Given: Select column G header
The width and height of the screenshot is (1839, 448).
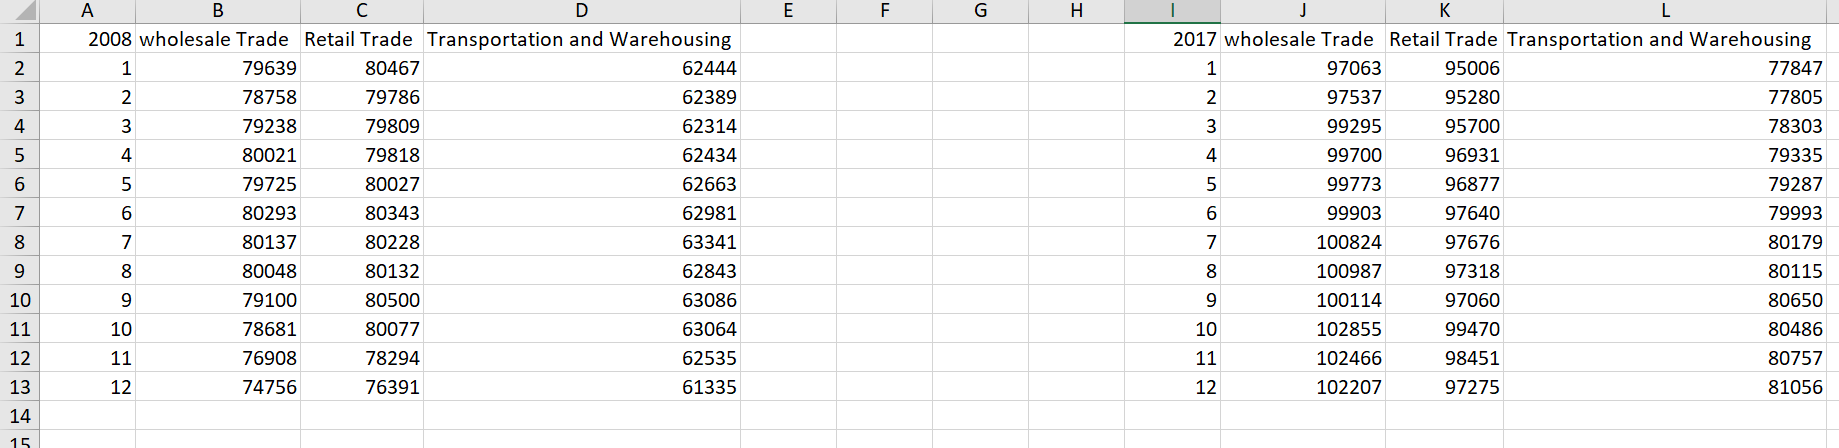Looking at the screenshot, I should click(980, 11).
